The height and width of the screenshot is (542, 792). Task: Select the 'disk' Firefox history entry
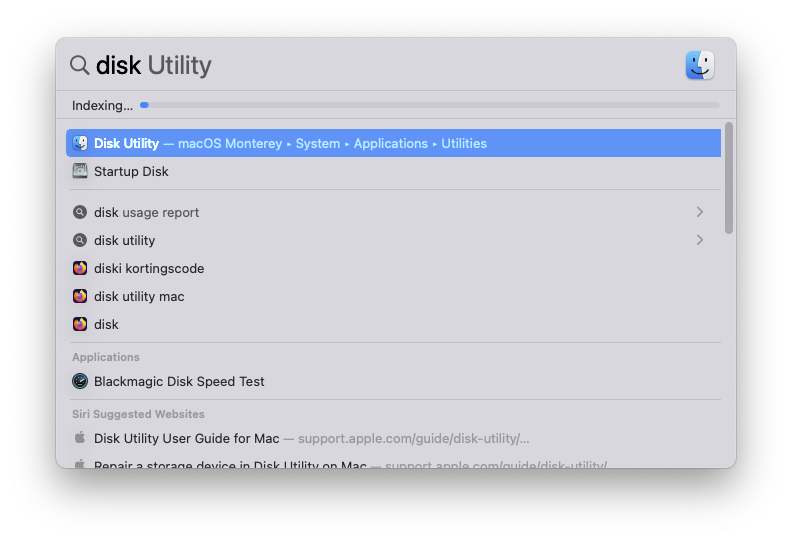click(x=393, y=324)
